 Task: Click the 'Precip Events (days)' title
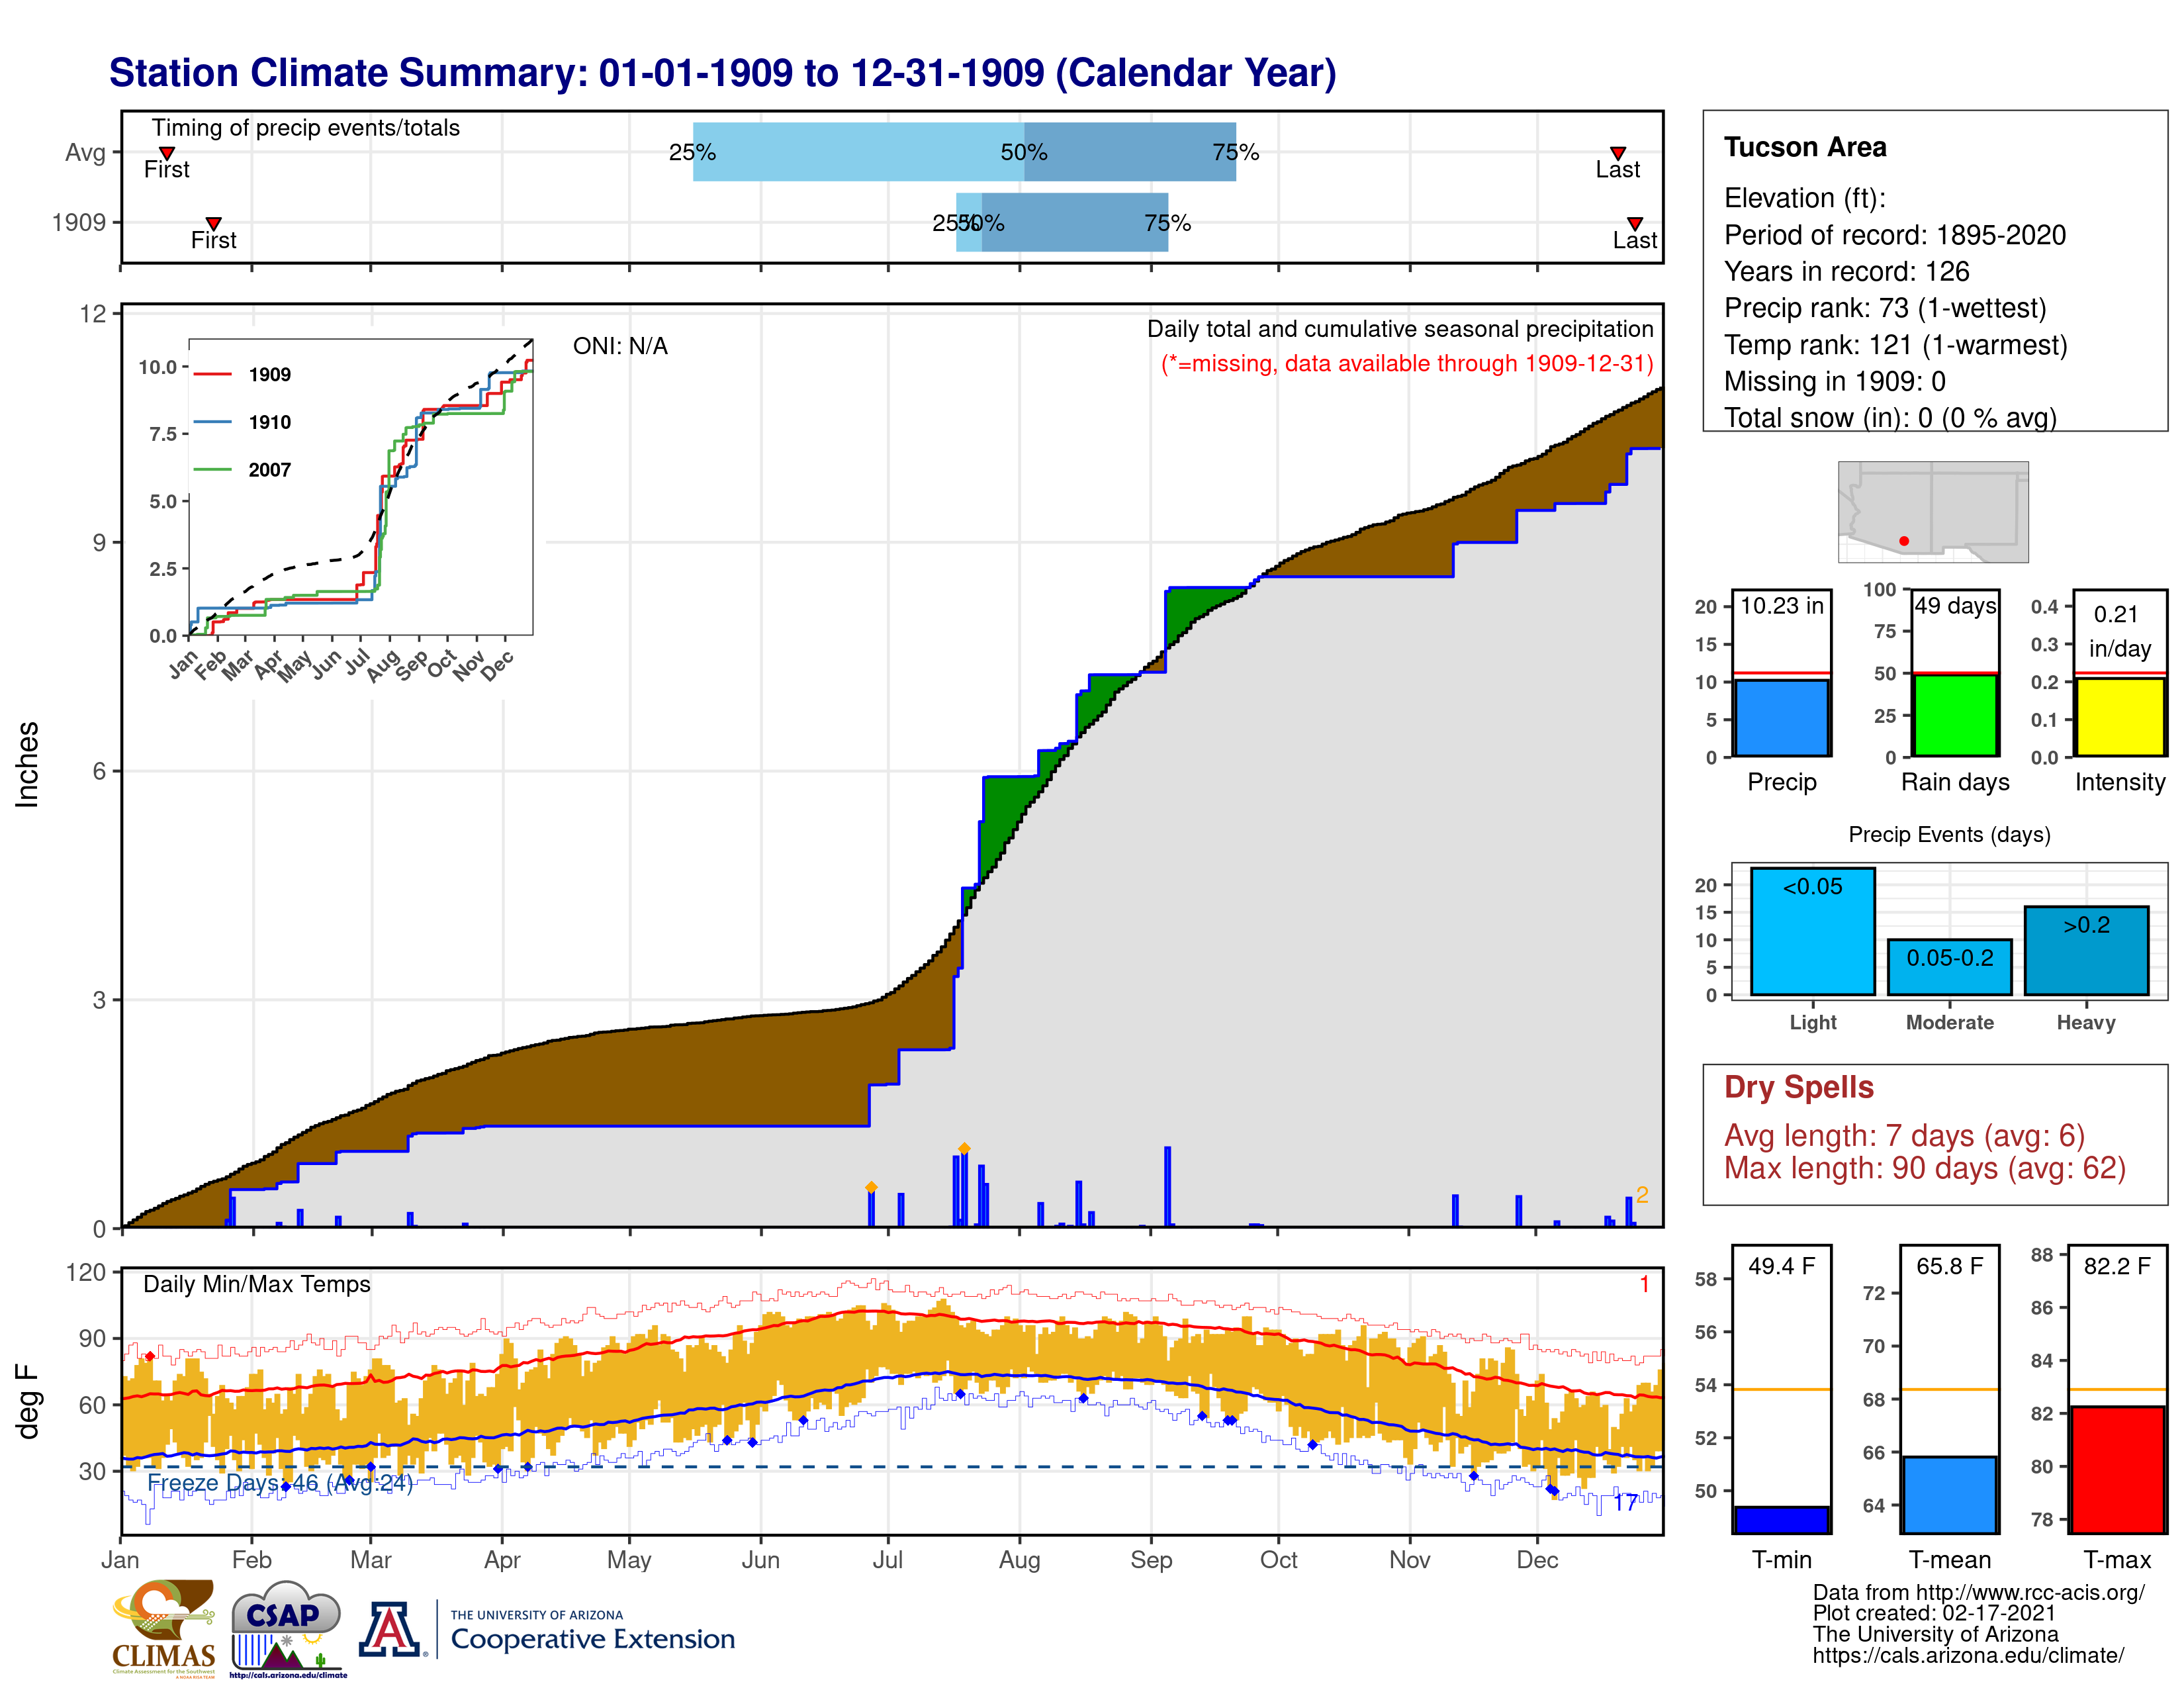click(1949, 834)
